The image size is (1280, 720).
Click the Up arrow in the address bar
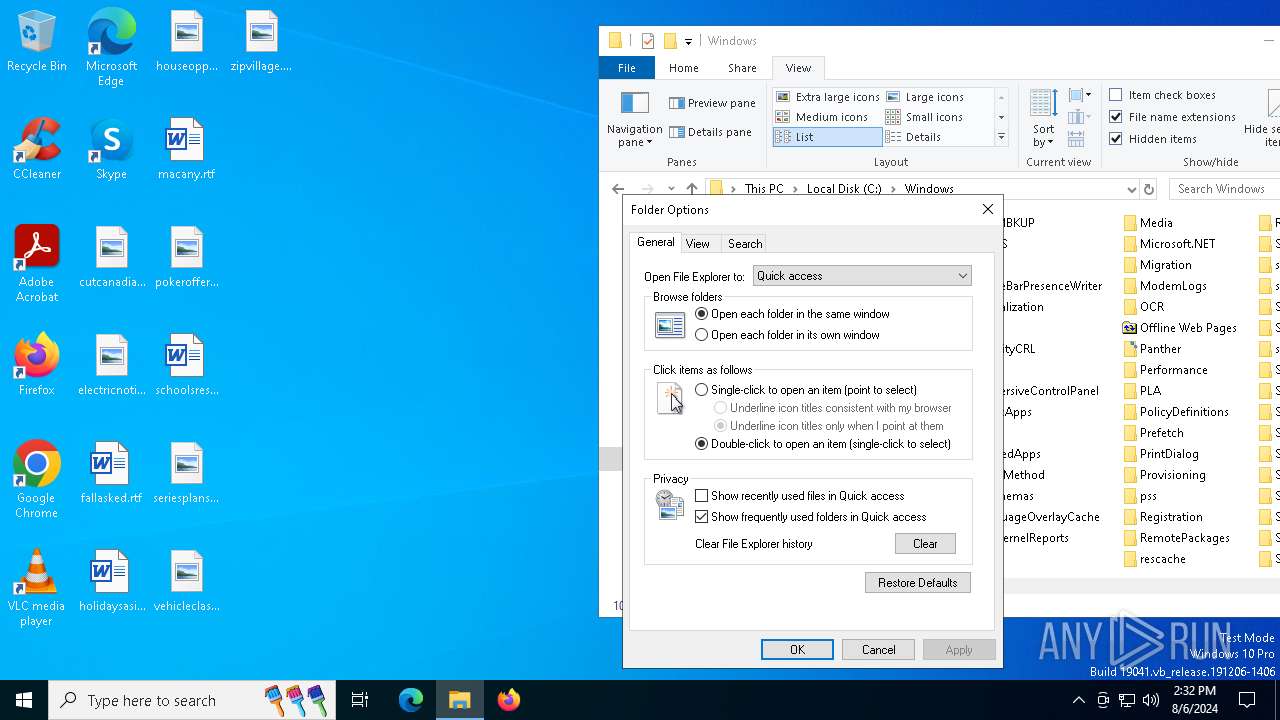(692, 189)
